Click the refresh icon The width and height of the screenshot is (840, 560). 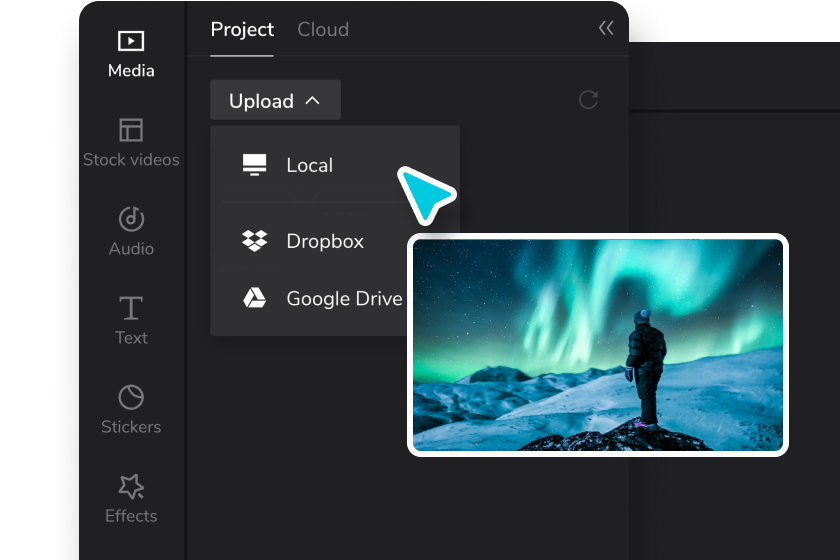point(588,100)
